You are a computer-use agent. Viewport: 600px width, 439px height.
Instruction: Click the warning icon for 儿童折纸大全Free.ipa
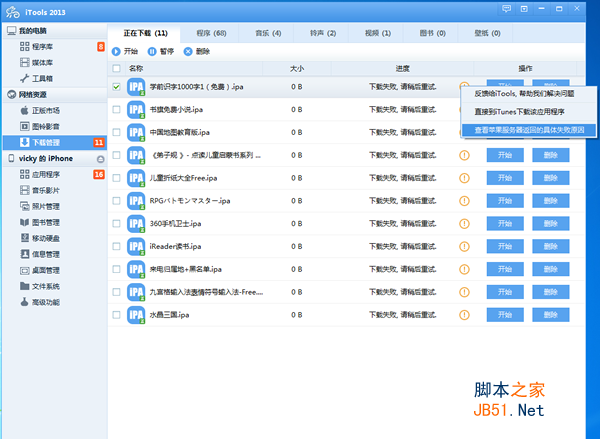tap(464, 178)
